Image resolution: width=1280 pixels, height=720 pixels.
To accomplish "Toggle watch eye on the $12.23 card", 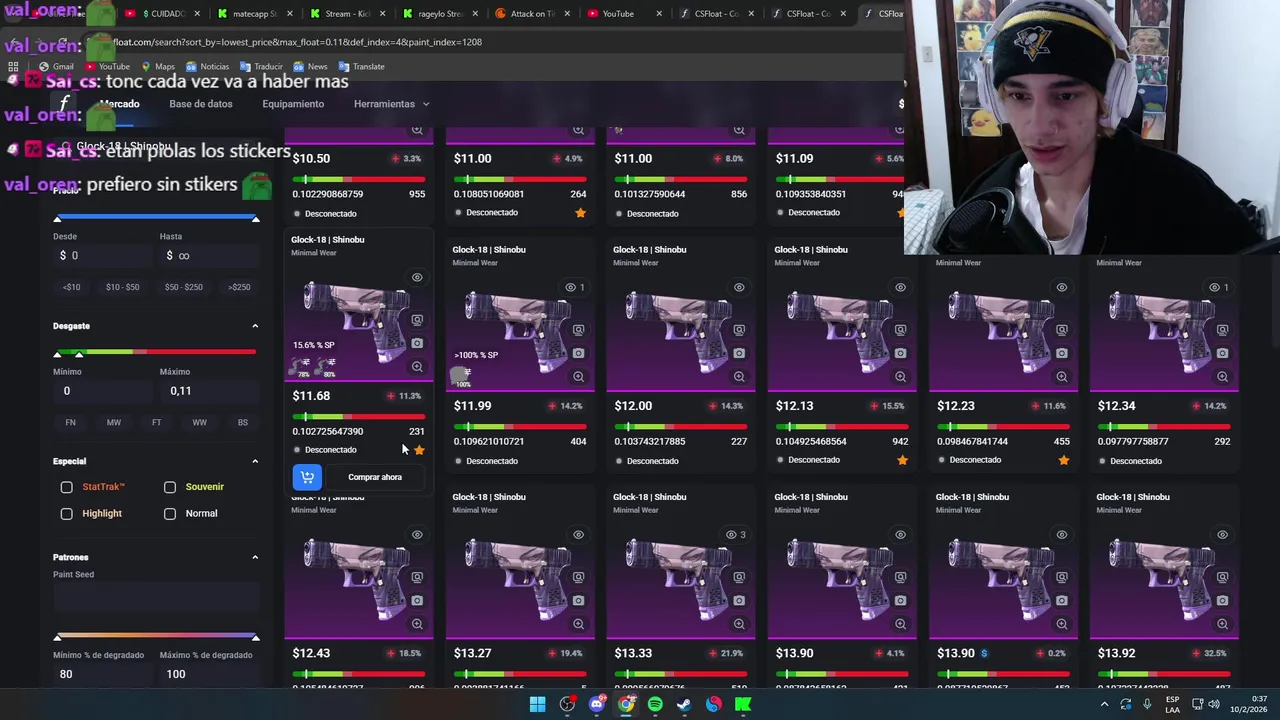I will click(x=1061, y=287).
